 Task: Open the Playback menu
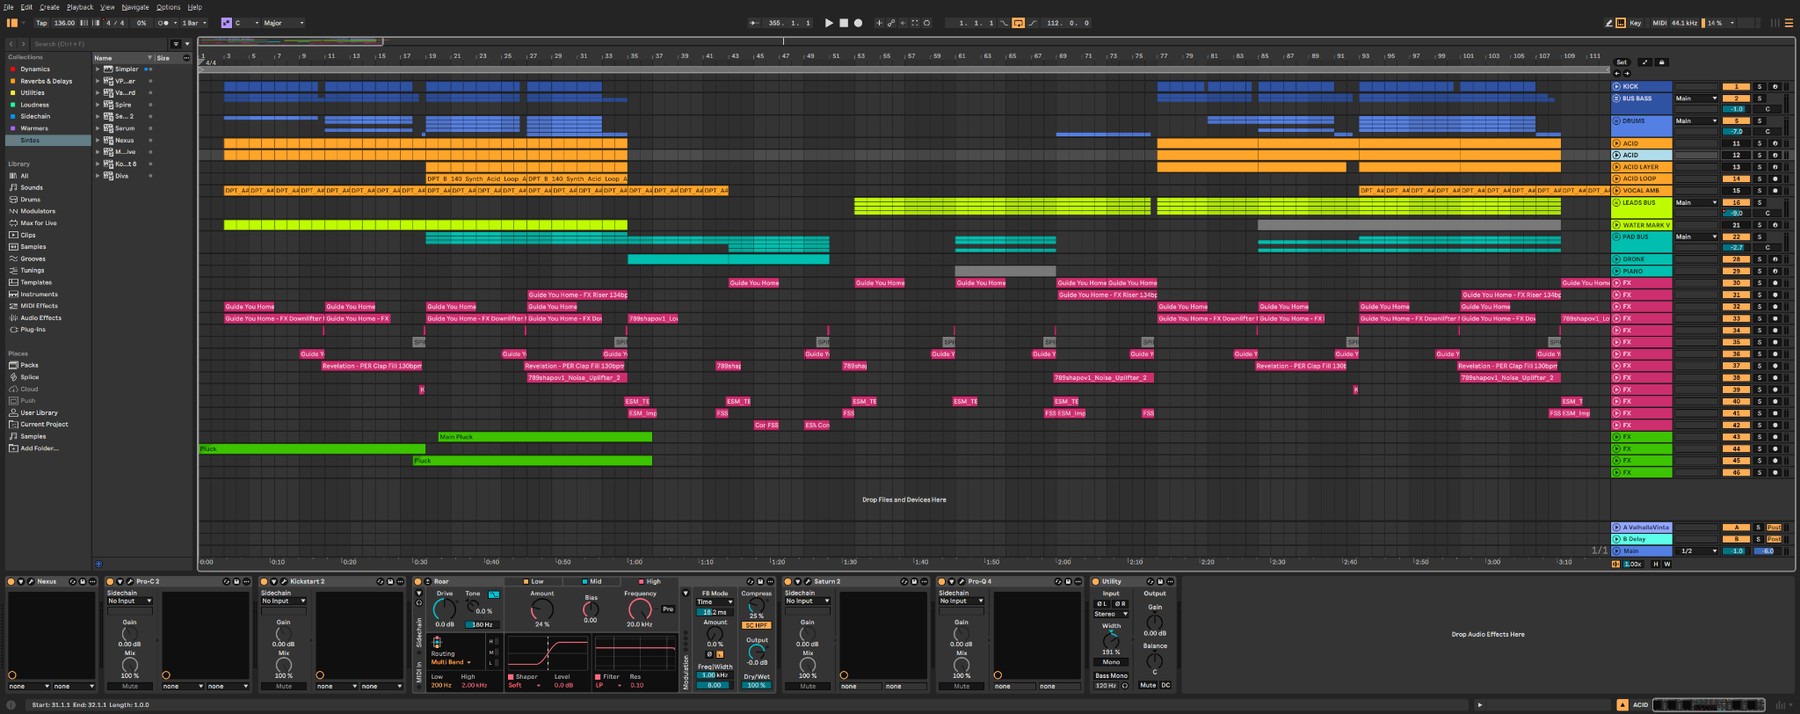click(x=80, y=7)
